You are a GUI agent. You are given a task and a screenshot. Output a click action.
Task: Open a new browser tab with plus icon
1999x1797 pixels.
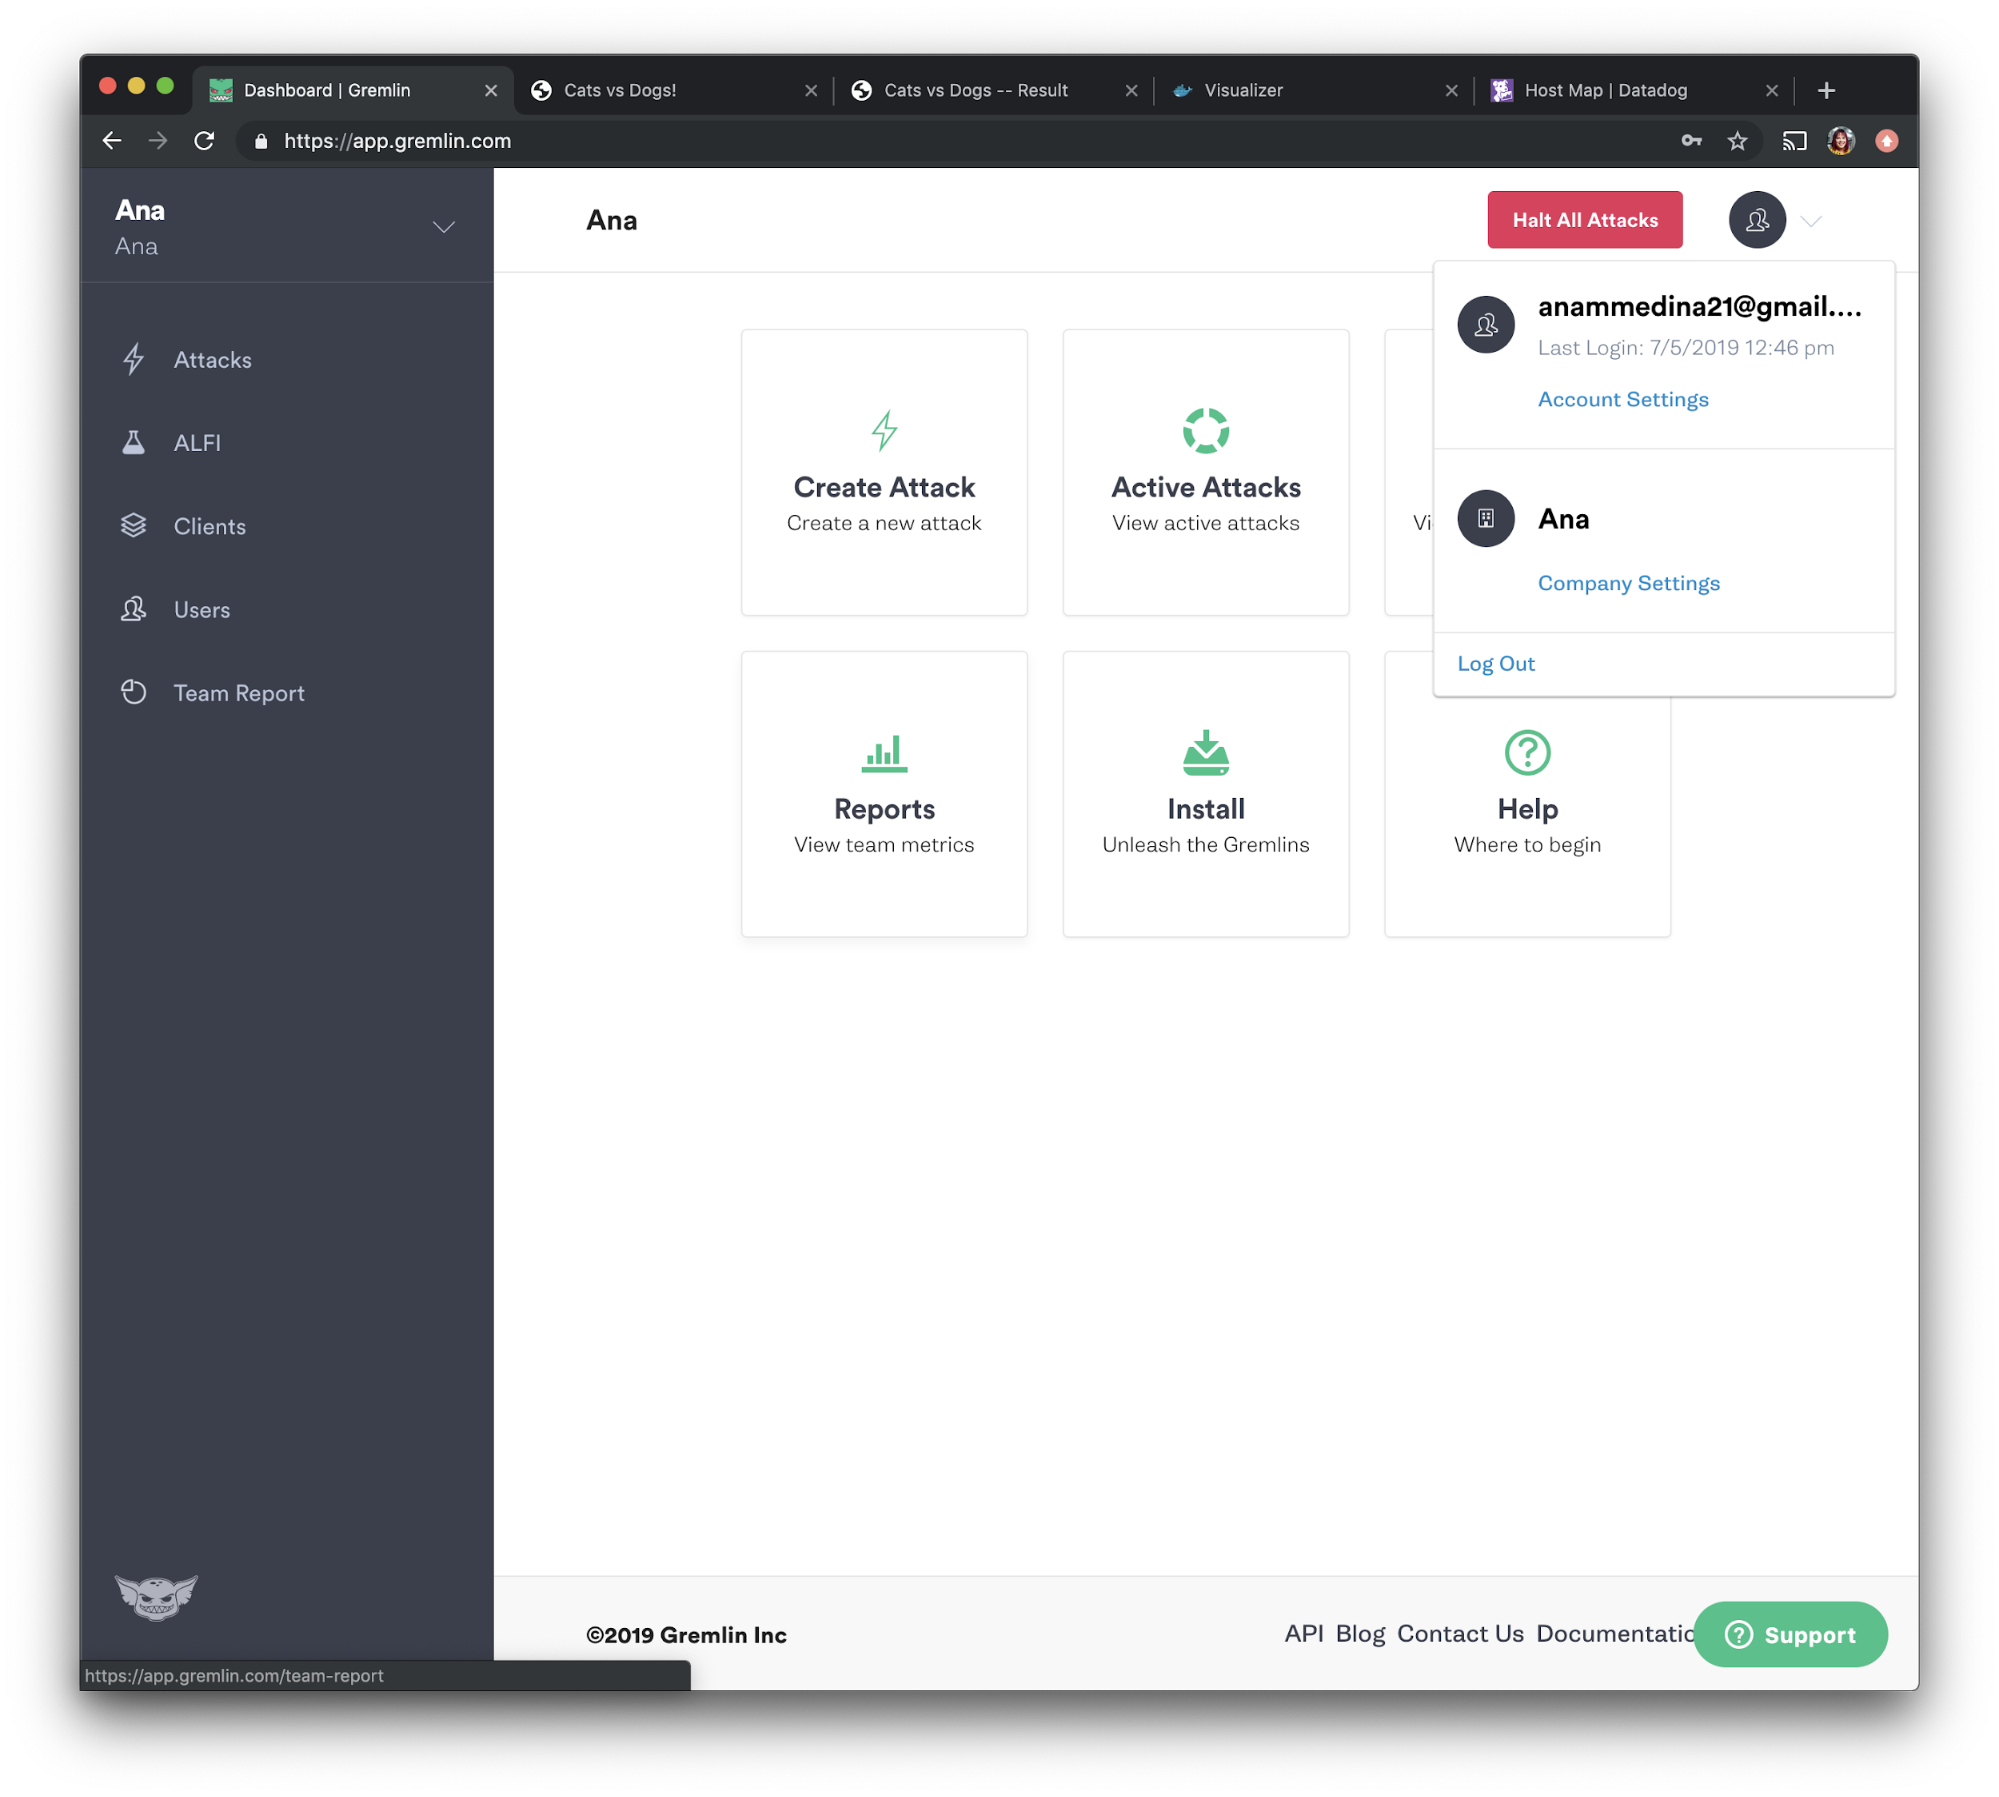[x=1826, y=90]
